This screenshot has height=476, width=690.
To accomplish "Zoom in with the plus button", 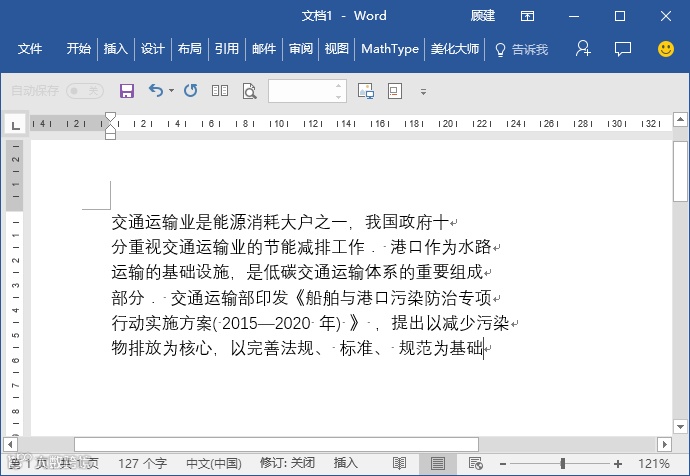I will coord(618,464).
